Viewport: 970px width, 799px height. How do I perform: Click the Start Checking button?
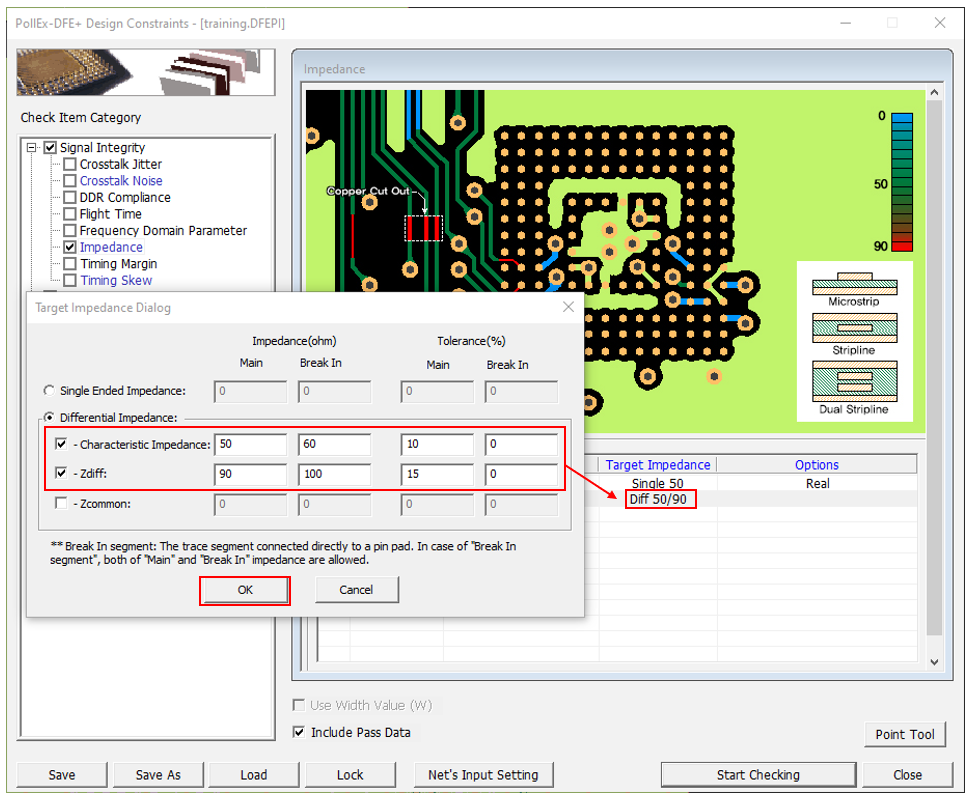(x=757, y=774)
